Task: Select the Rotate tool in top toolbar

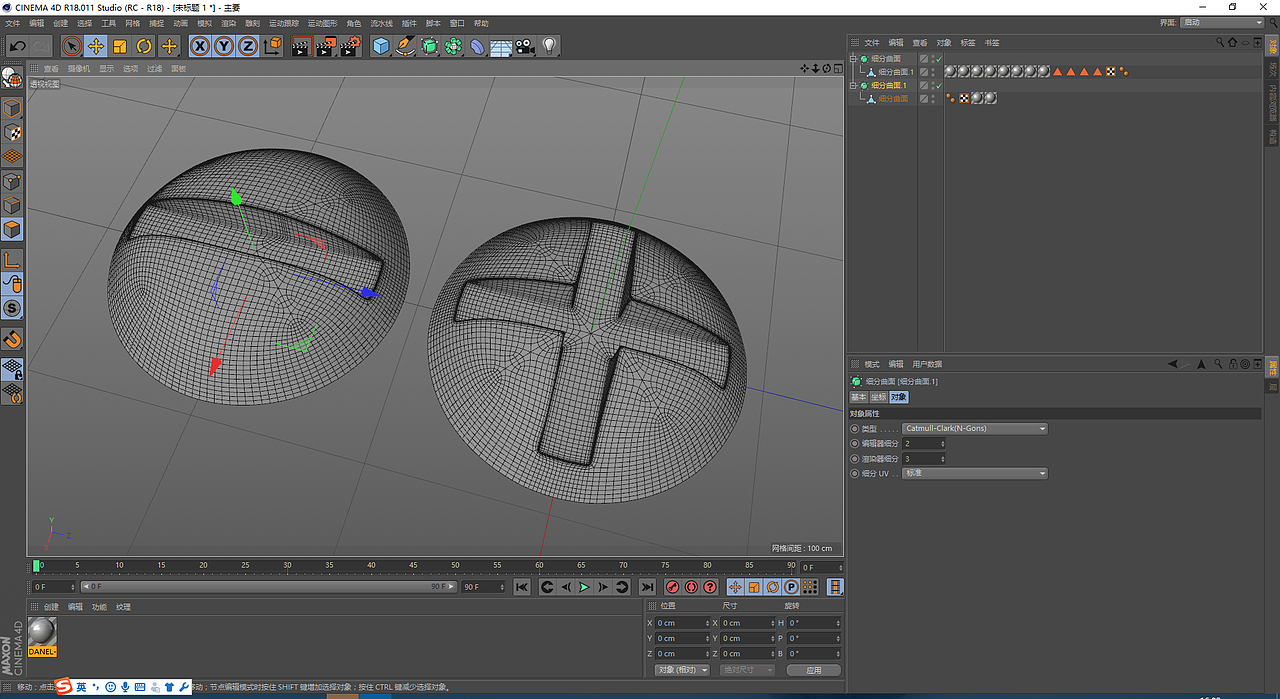Action: pyautogui.click(x=144, y=46)
